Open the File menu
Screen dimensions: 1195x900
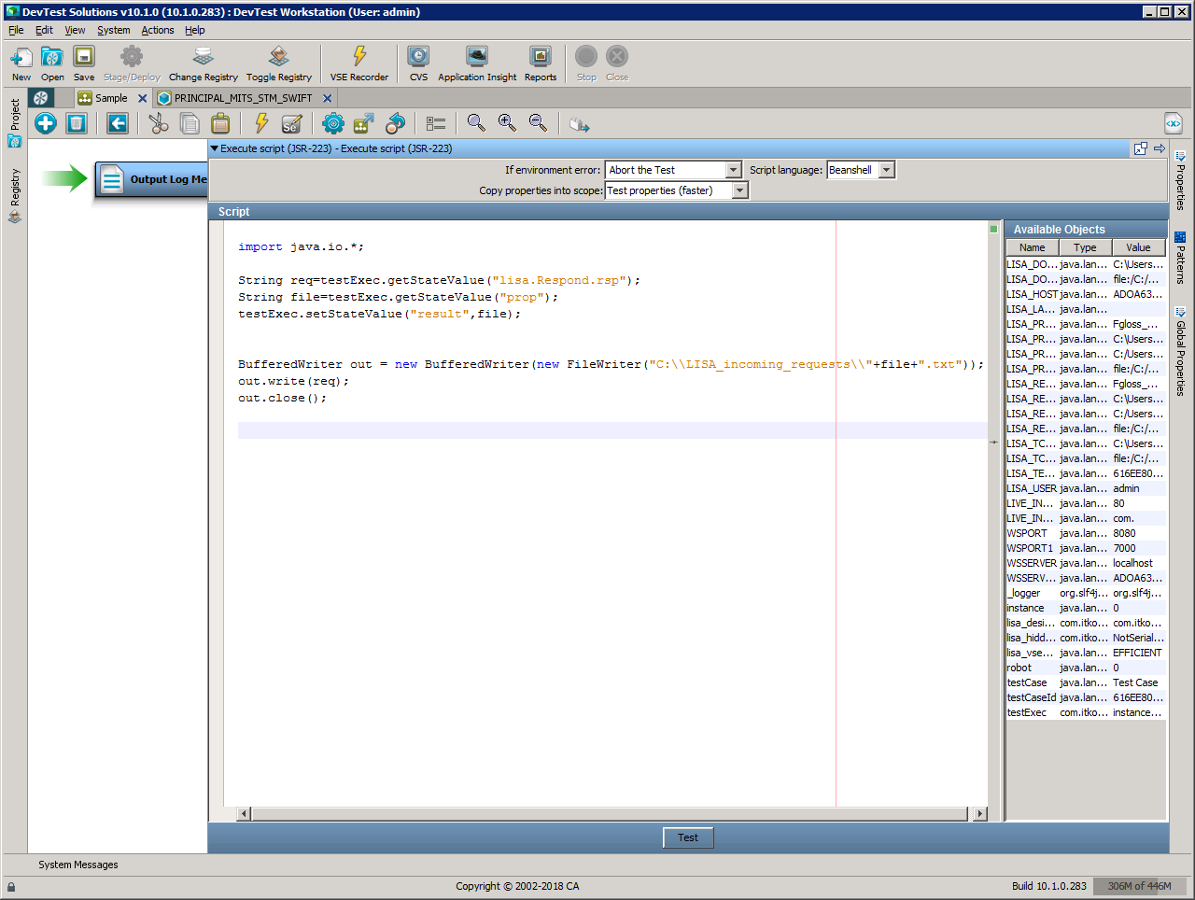point(16,30)
